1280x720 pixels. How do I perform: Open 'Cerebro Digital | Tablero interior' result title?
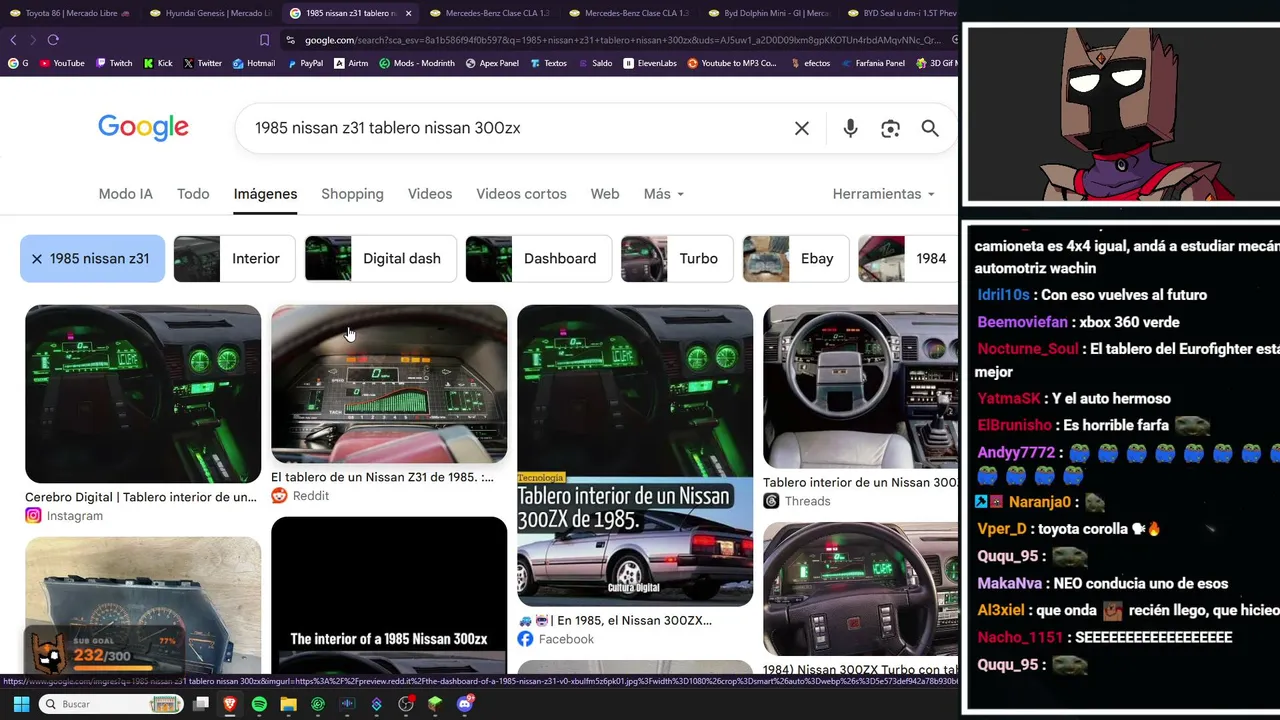[141, 497]
